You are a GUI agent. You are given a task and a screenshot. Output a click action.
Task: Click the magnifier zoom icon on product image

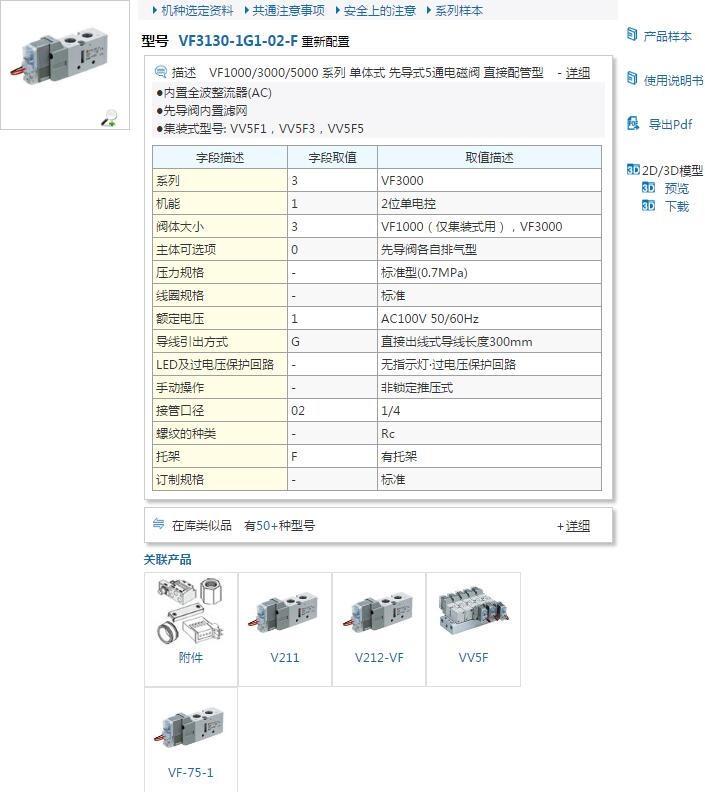[110, 119]
